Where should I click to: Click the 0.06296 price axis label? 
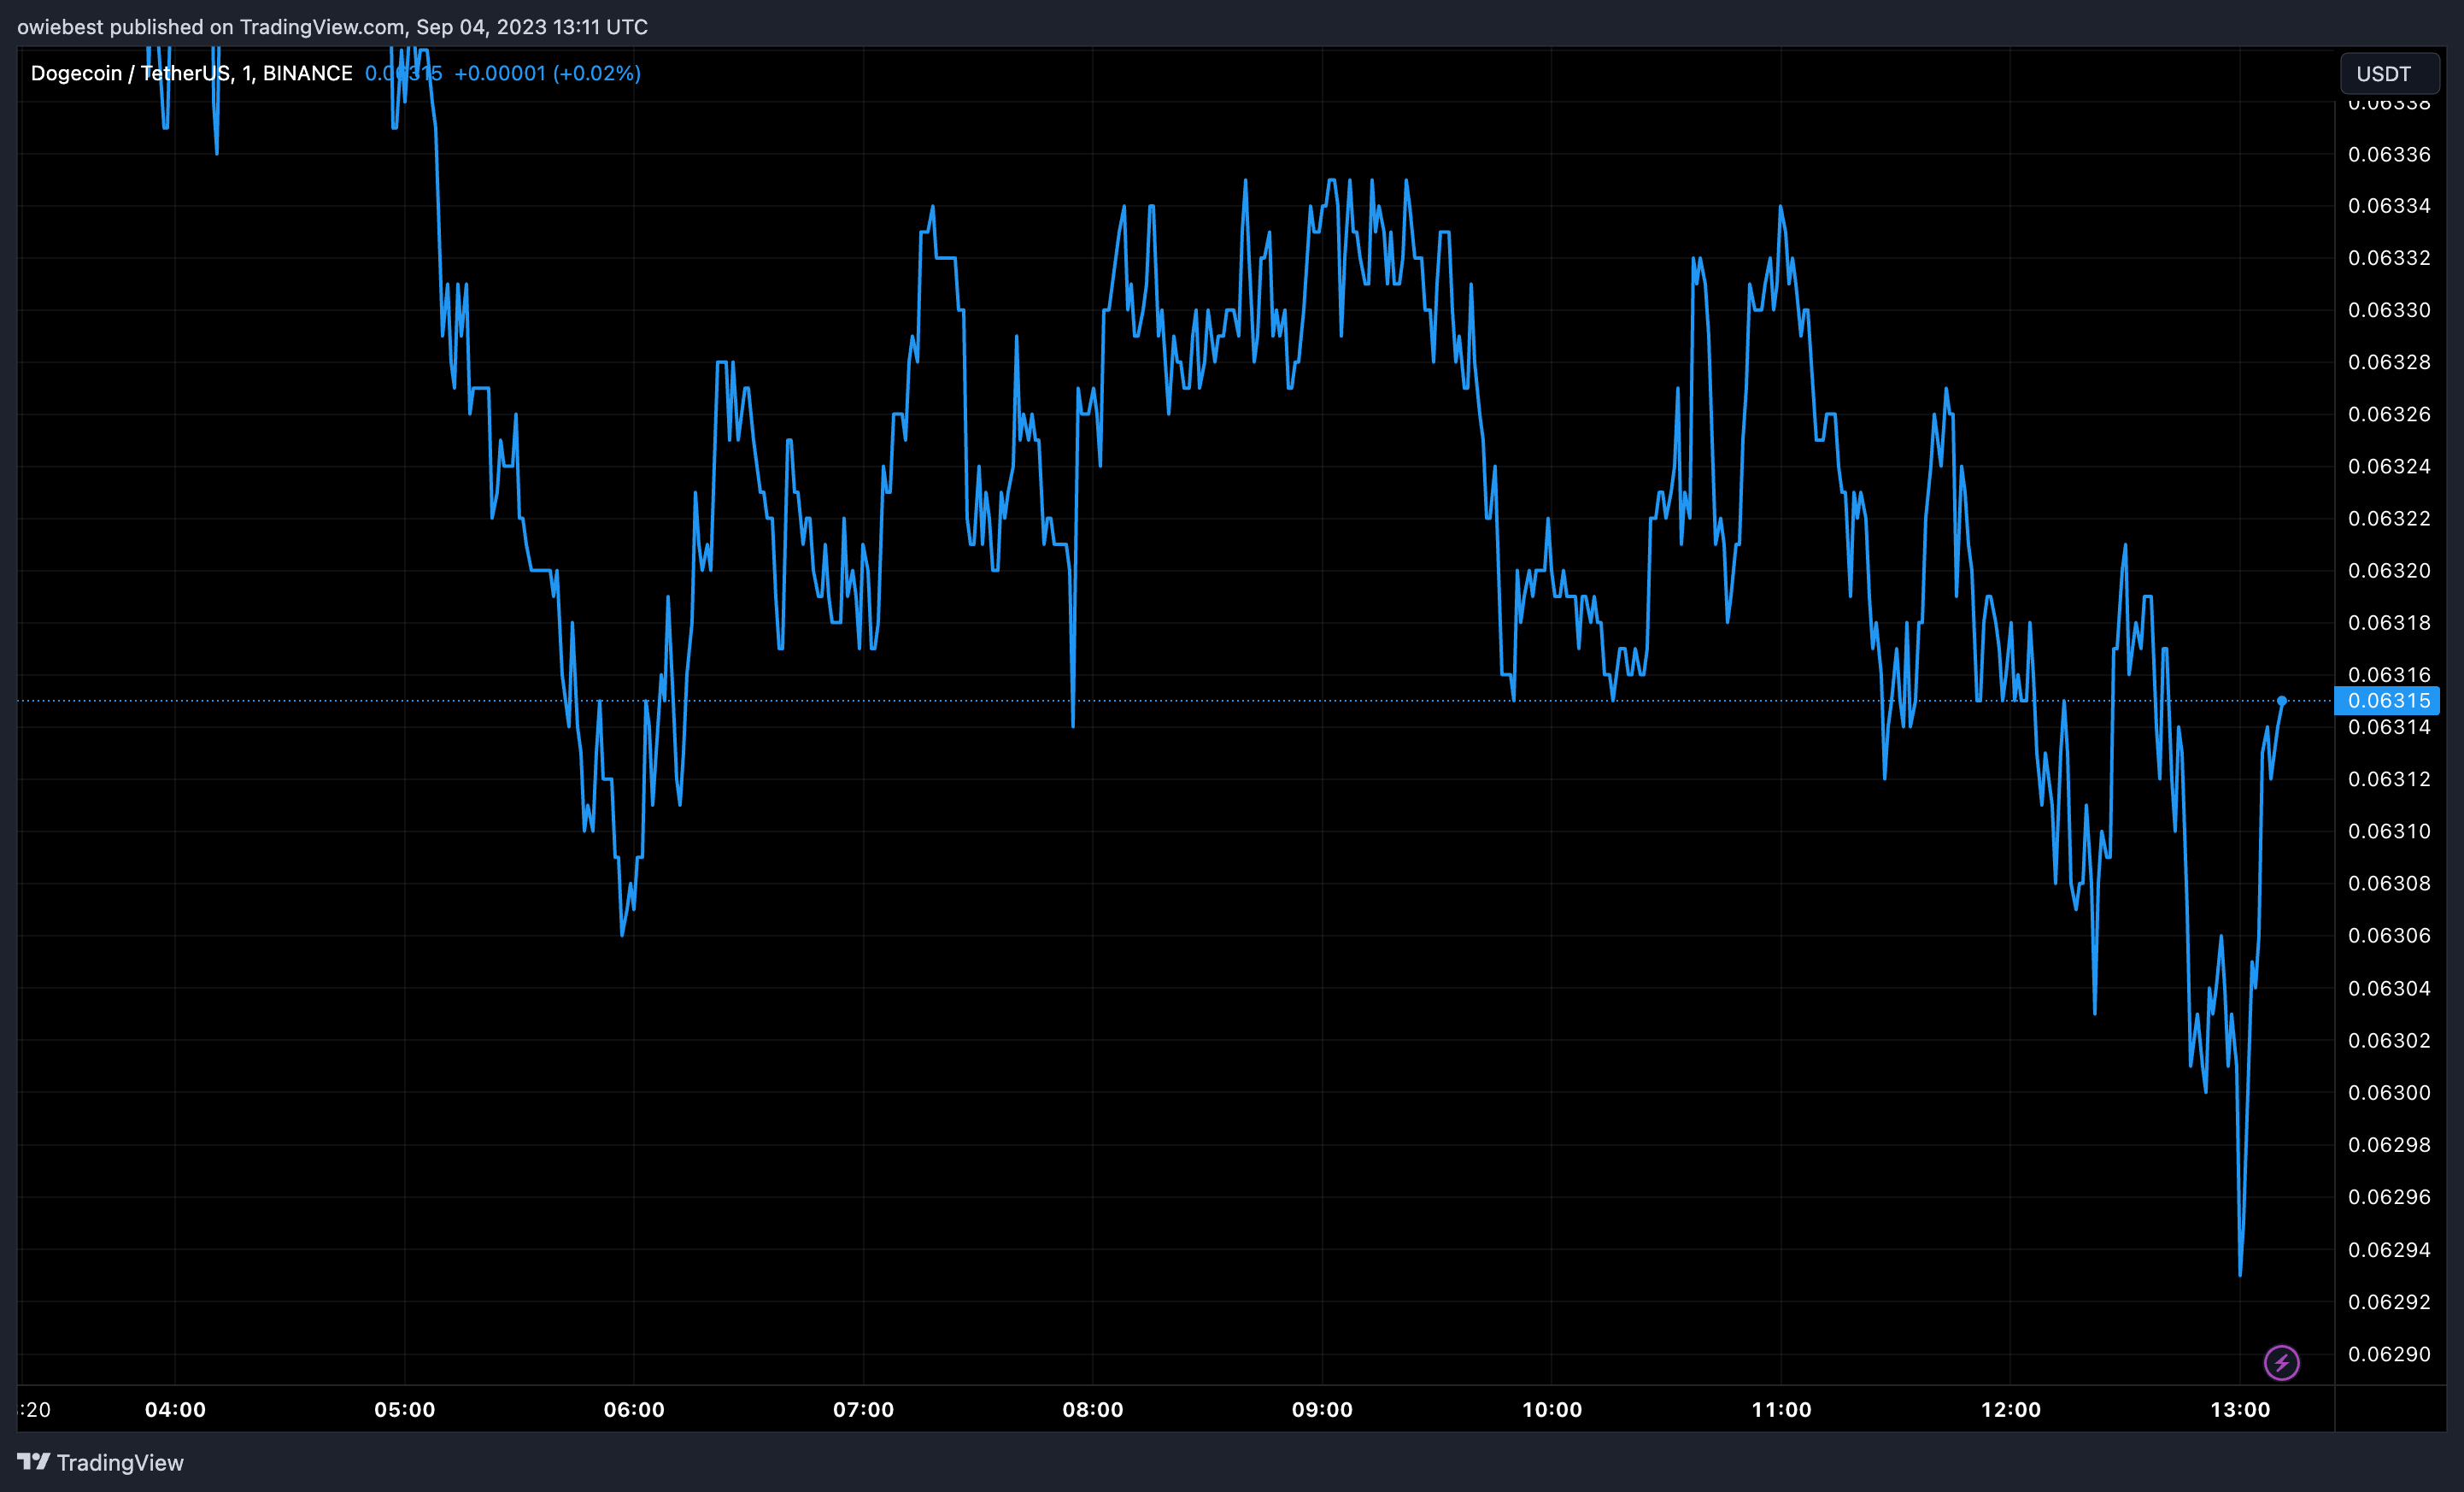click(x=2389, y=1197)
